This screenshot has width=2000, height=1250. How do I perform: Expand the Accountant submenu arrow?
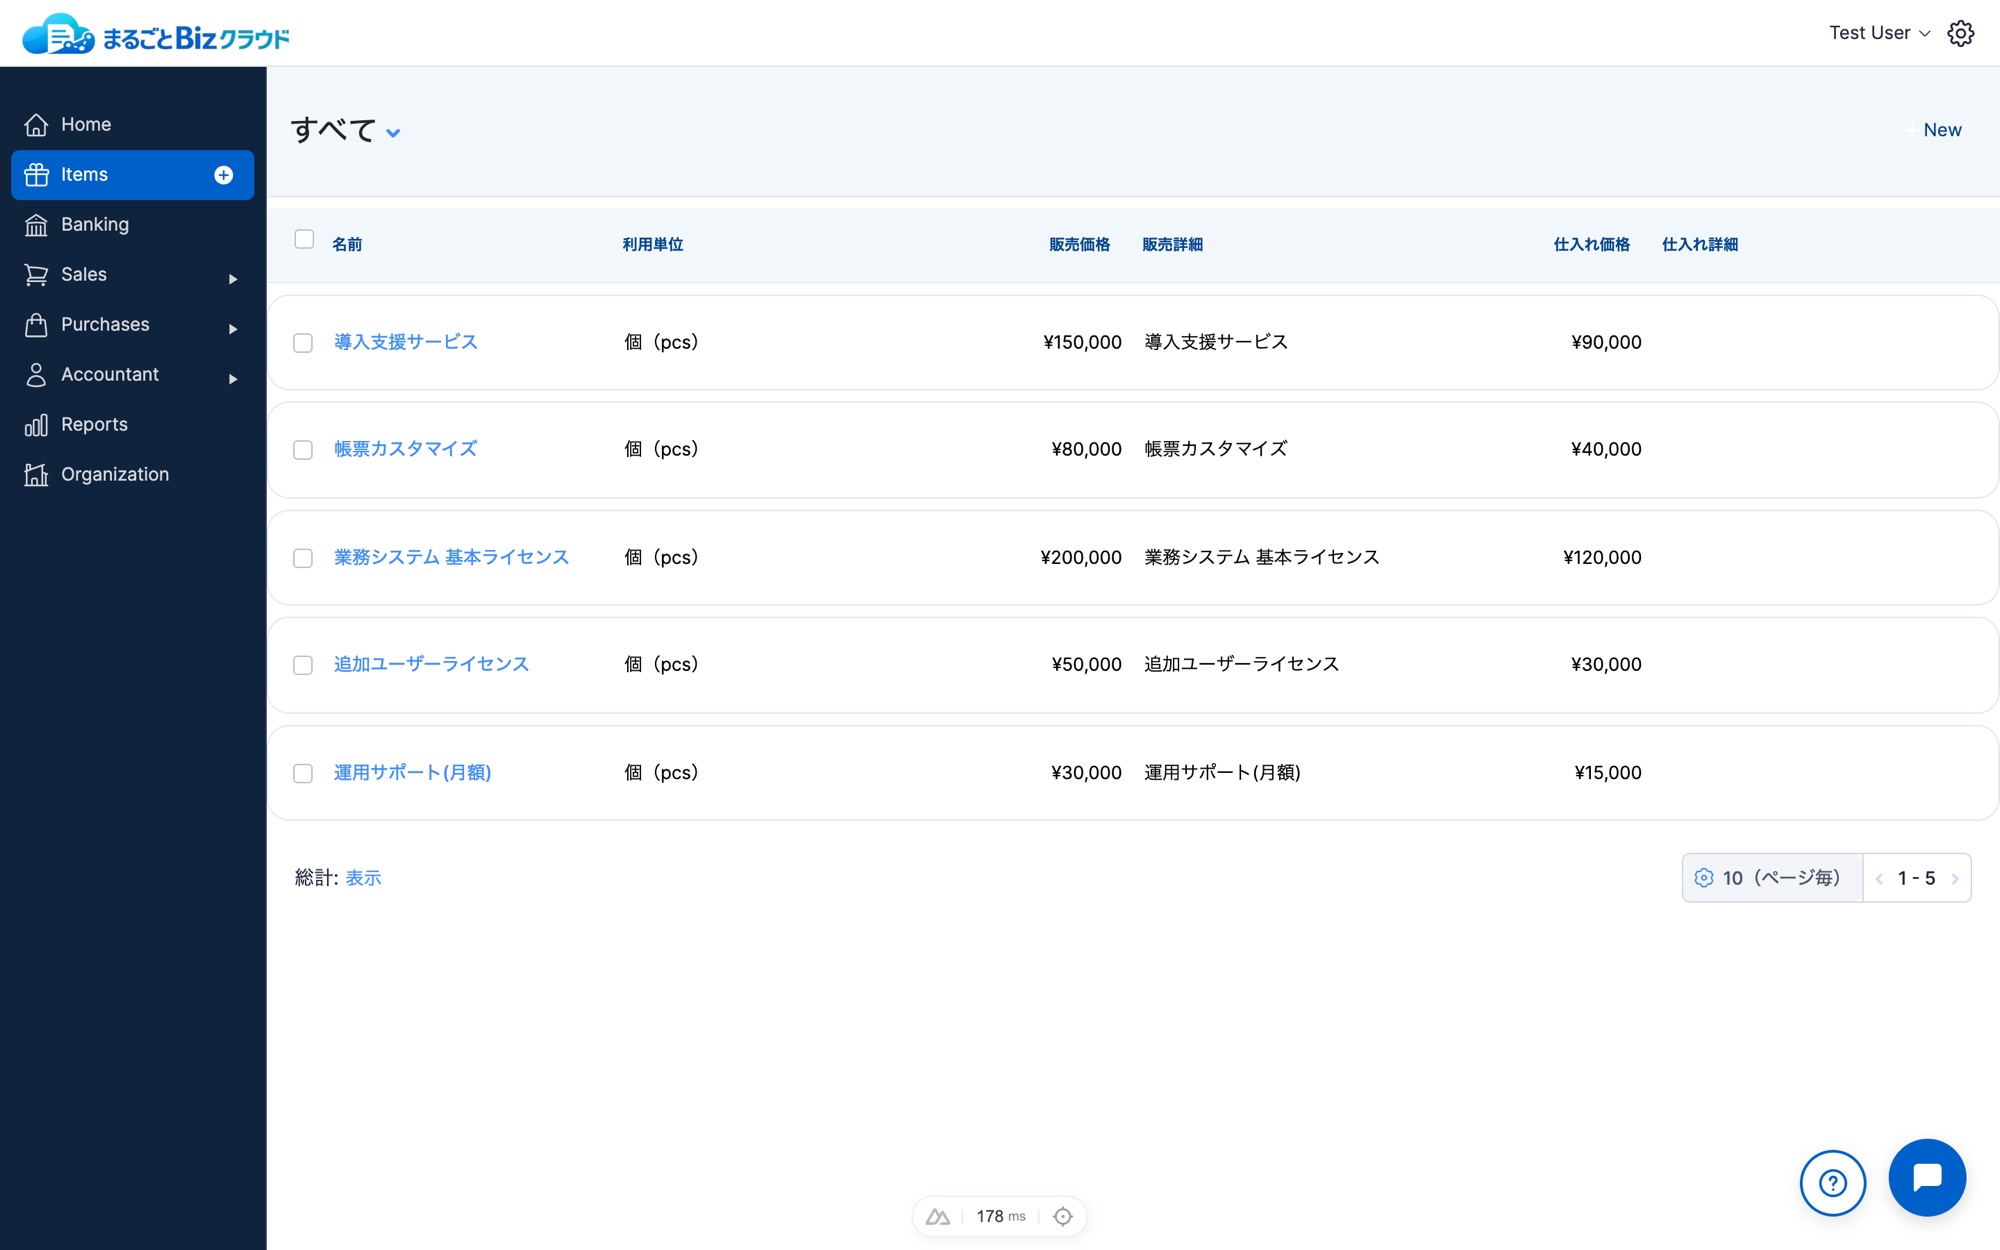(x=233, y=379)
